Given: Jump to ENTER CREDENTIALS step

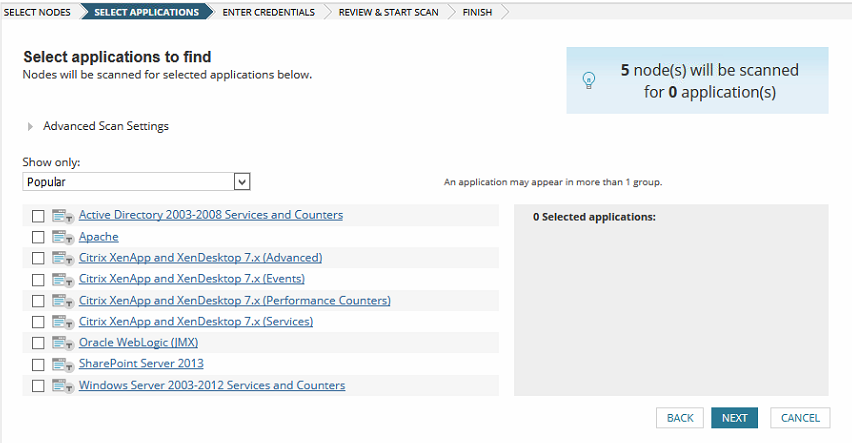Looking at the screenshot, I should click(x=268, y=12).
